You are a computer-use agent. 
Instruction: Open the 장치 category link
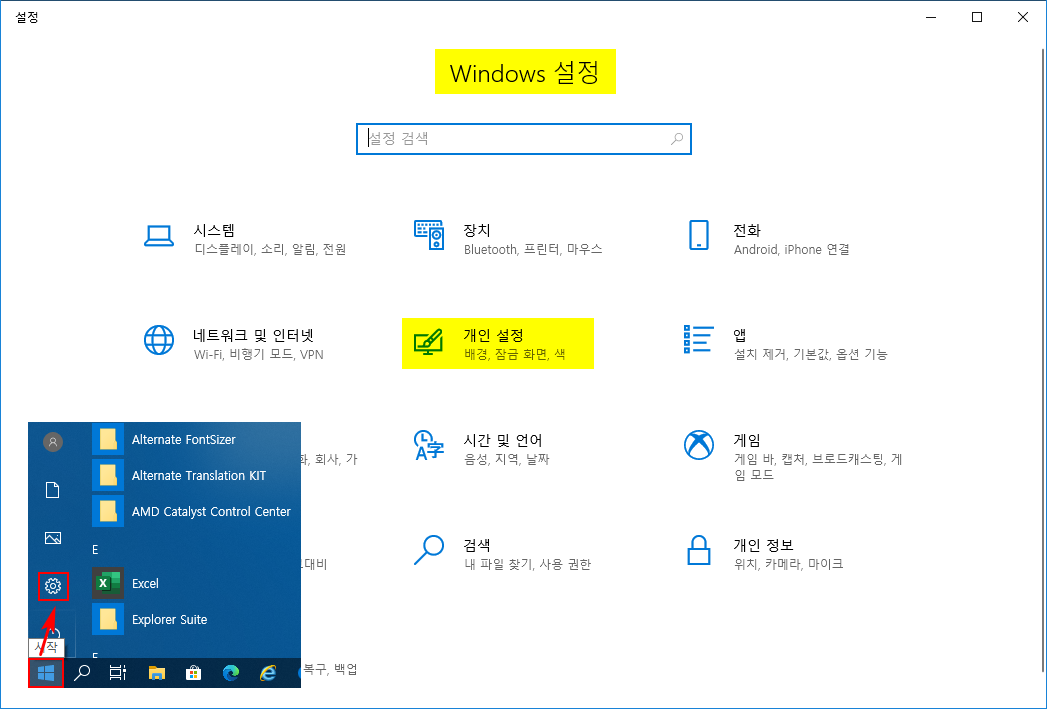pos(477,230)
